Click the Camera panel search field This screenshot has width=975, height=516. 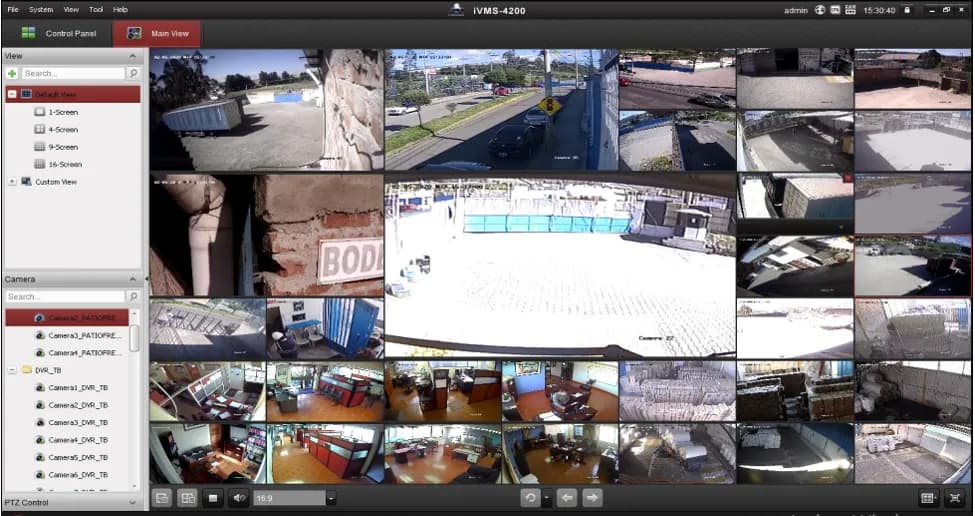click(x=65, y=297)
